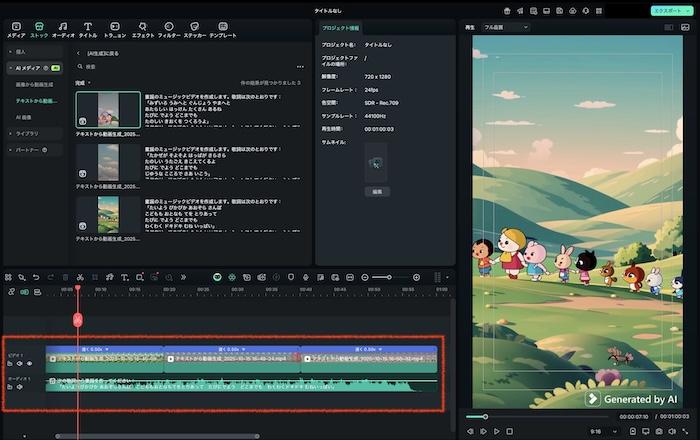This screenshot has width=700, height=440.
Task: Click the preview volume speaker icon
Action: [x=672, y=432]
